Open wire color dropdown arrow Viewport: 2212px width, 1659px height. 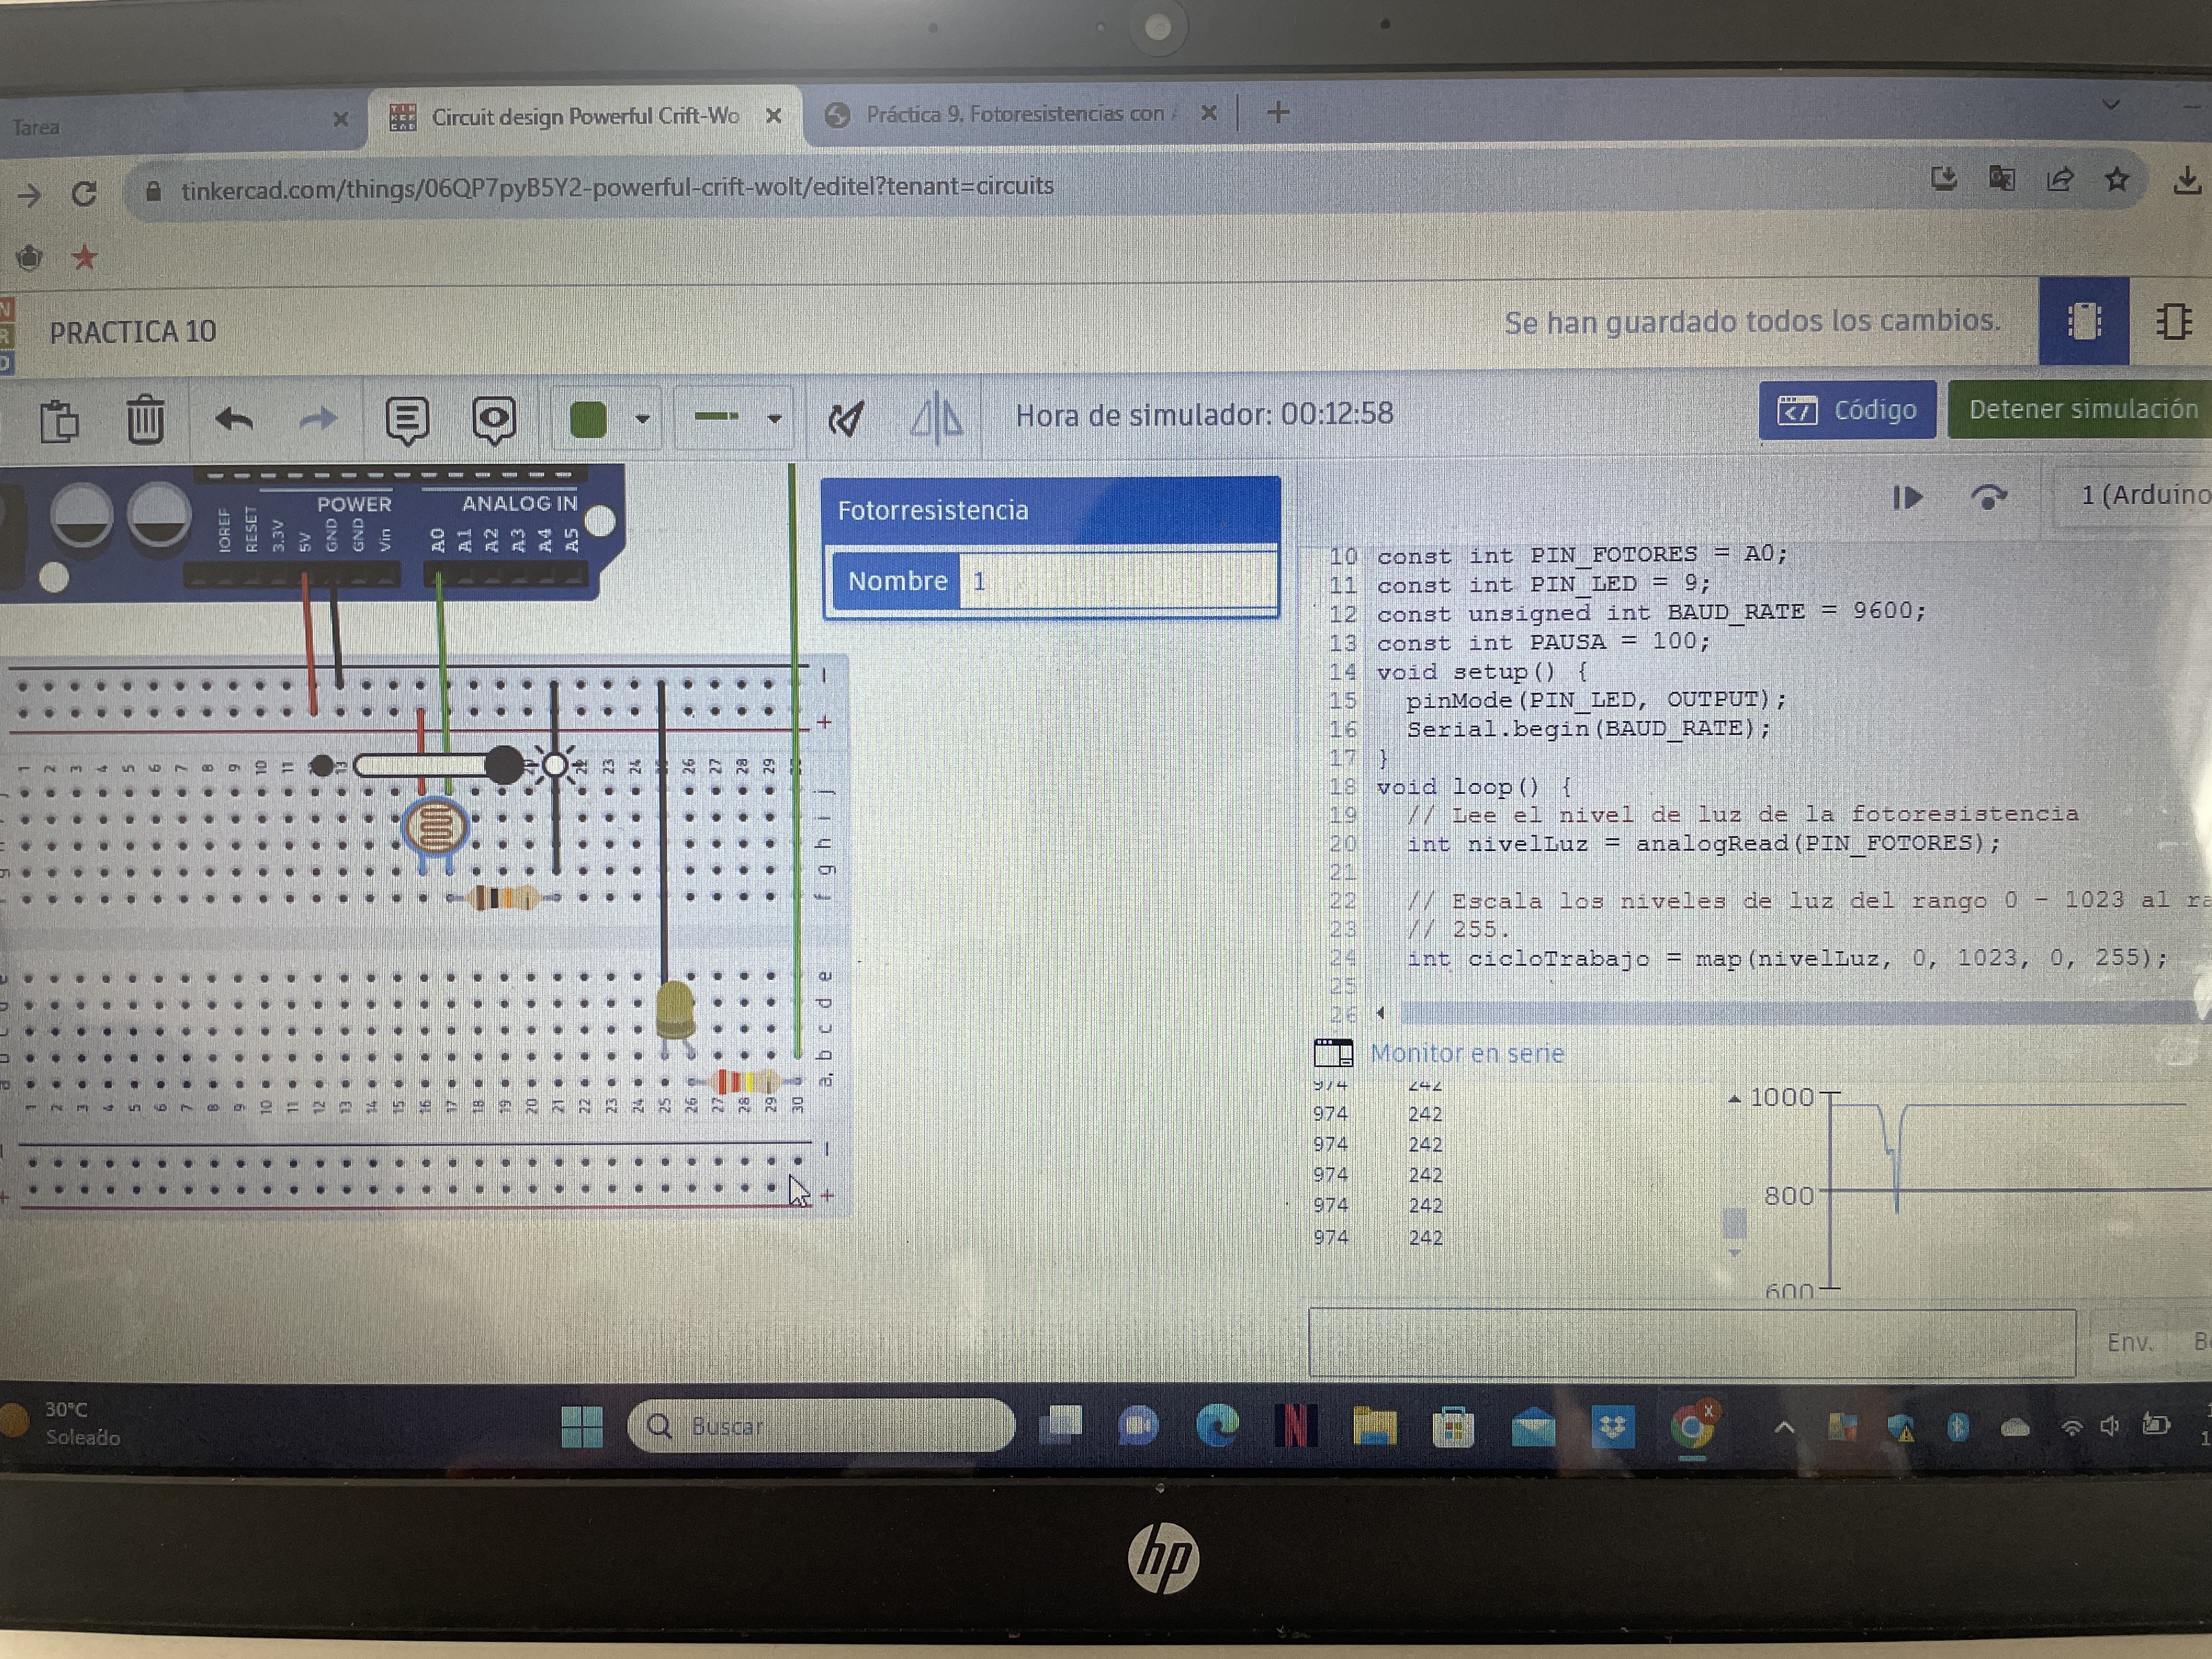(x=643, y=419)
